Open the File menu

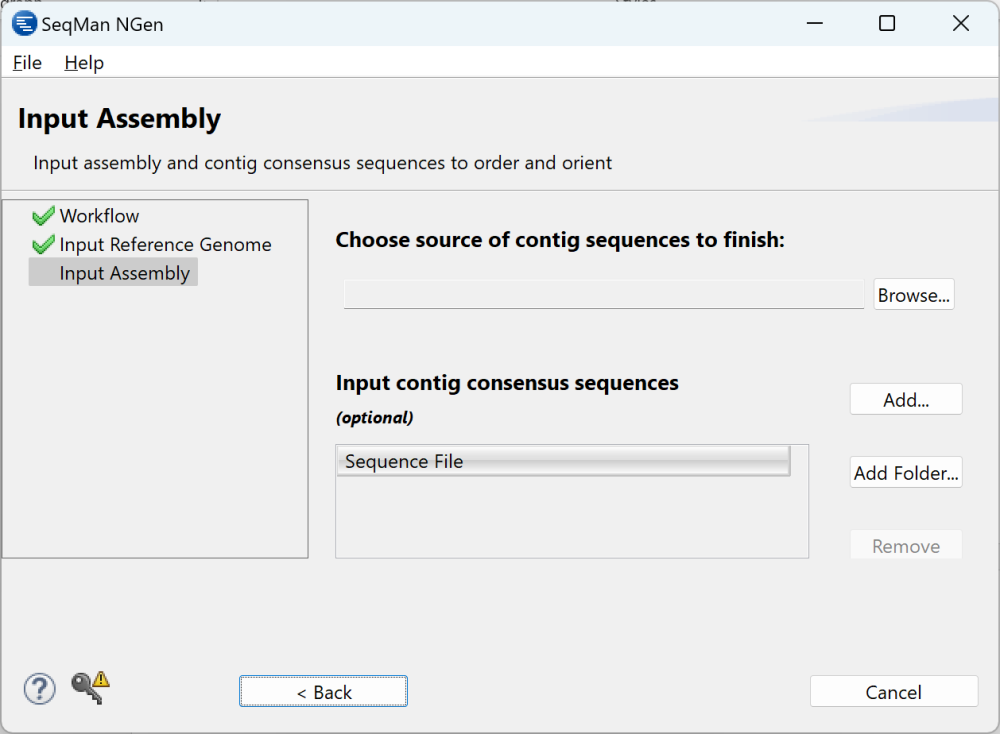(27, 62)
